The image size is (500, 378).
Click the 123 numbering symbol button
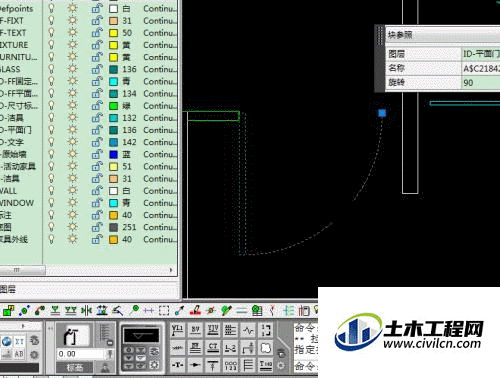click(x=230, y=365)
